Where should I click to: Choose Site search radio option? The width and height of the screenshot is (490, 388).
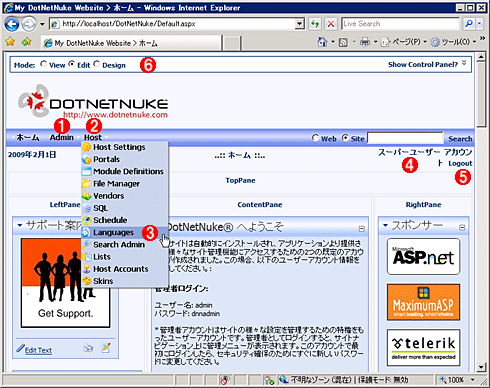pos(345,138)
